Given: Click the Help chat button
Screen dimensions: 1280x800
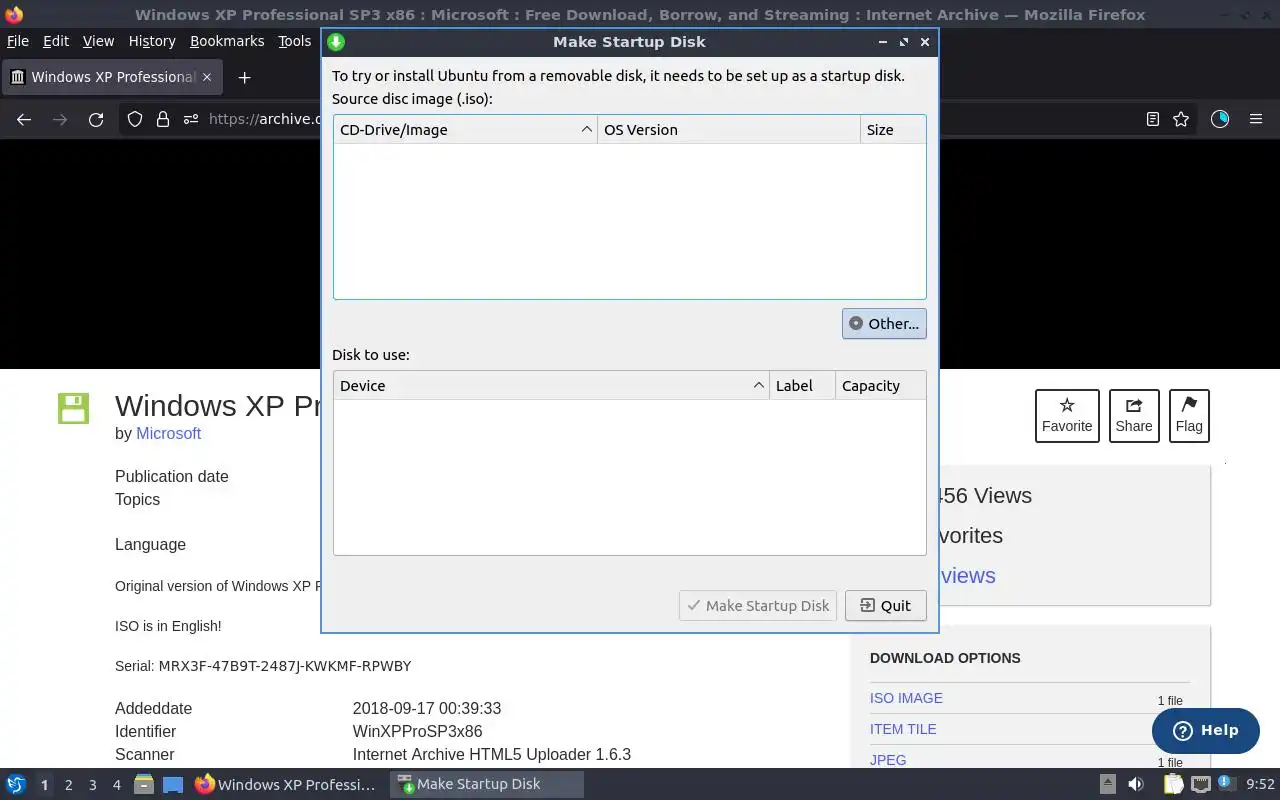Looking at the screenshot, I should (x=1205, y=730).
